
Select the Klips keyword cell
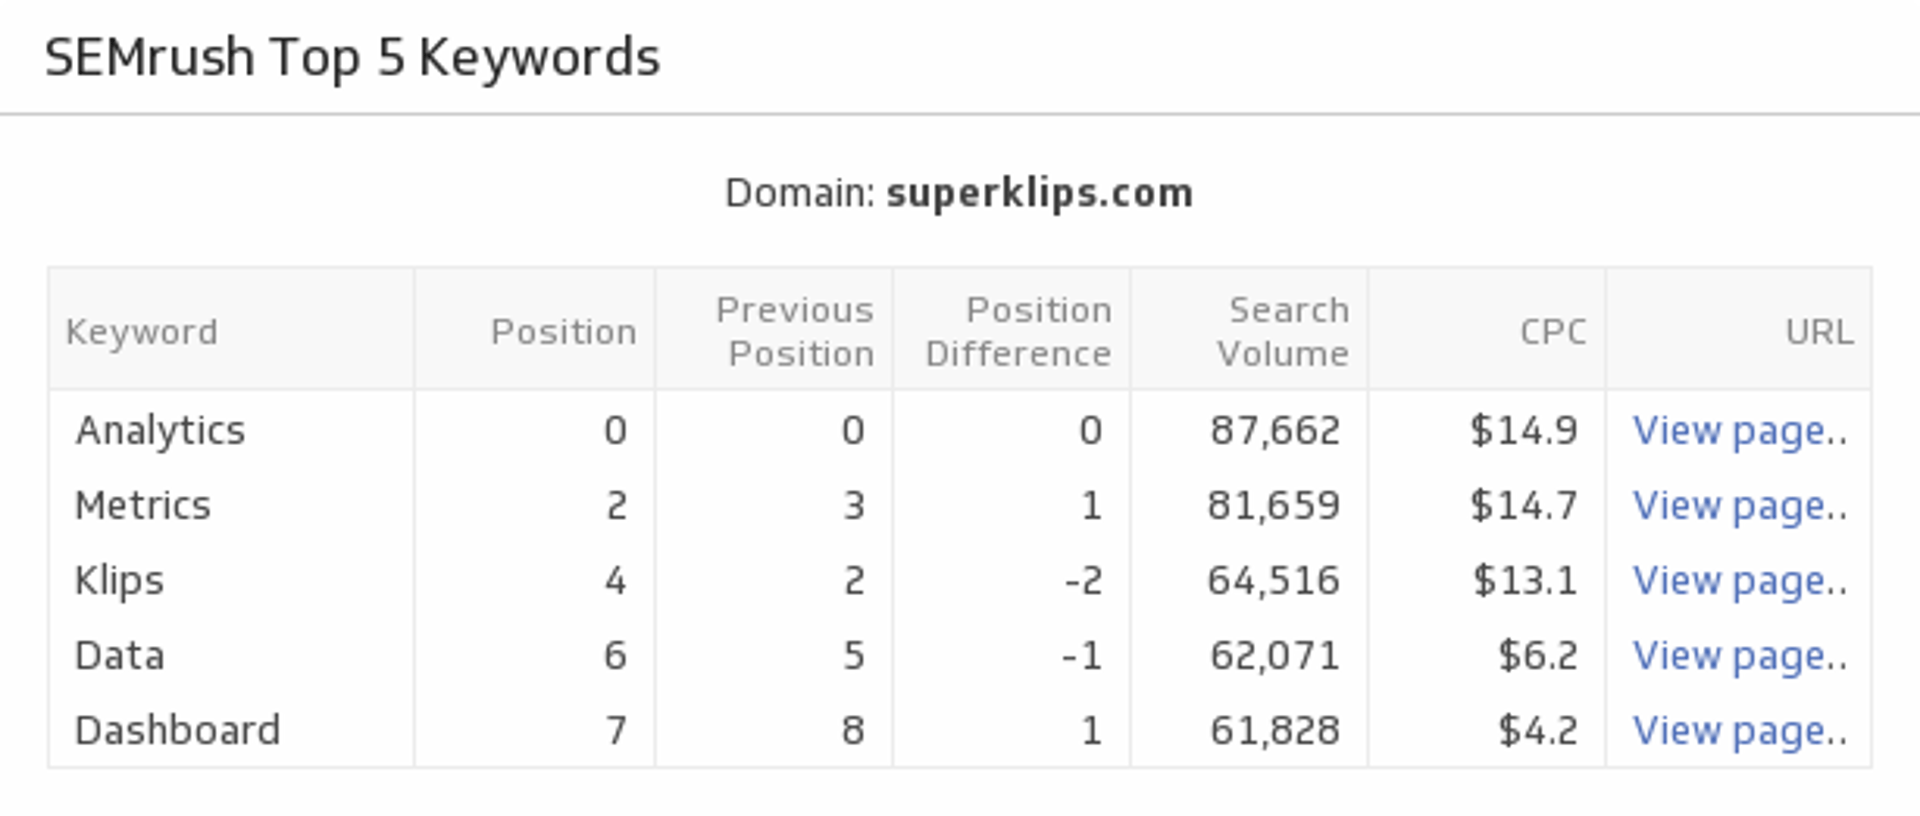point(119,580)
